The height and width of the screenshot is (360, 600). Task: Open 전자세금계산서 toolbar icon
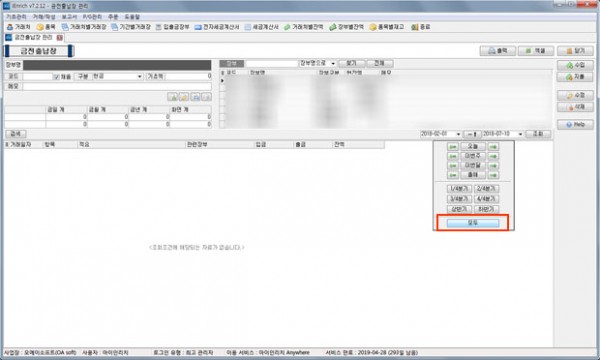pos(217,27)
